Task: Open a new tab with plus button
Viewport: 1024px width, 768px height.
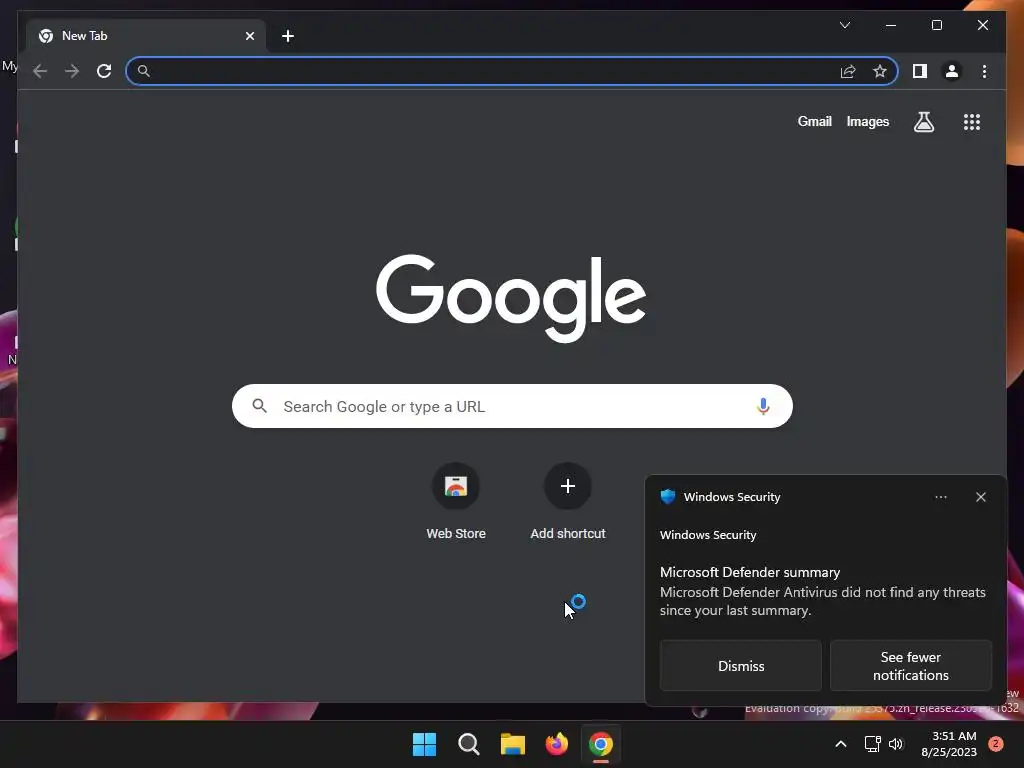Action: pyautogui.click(x=287, y=36)
